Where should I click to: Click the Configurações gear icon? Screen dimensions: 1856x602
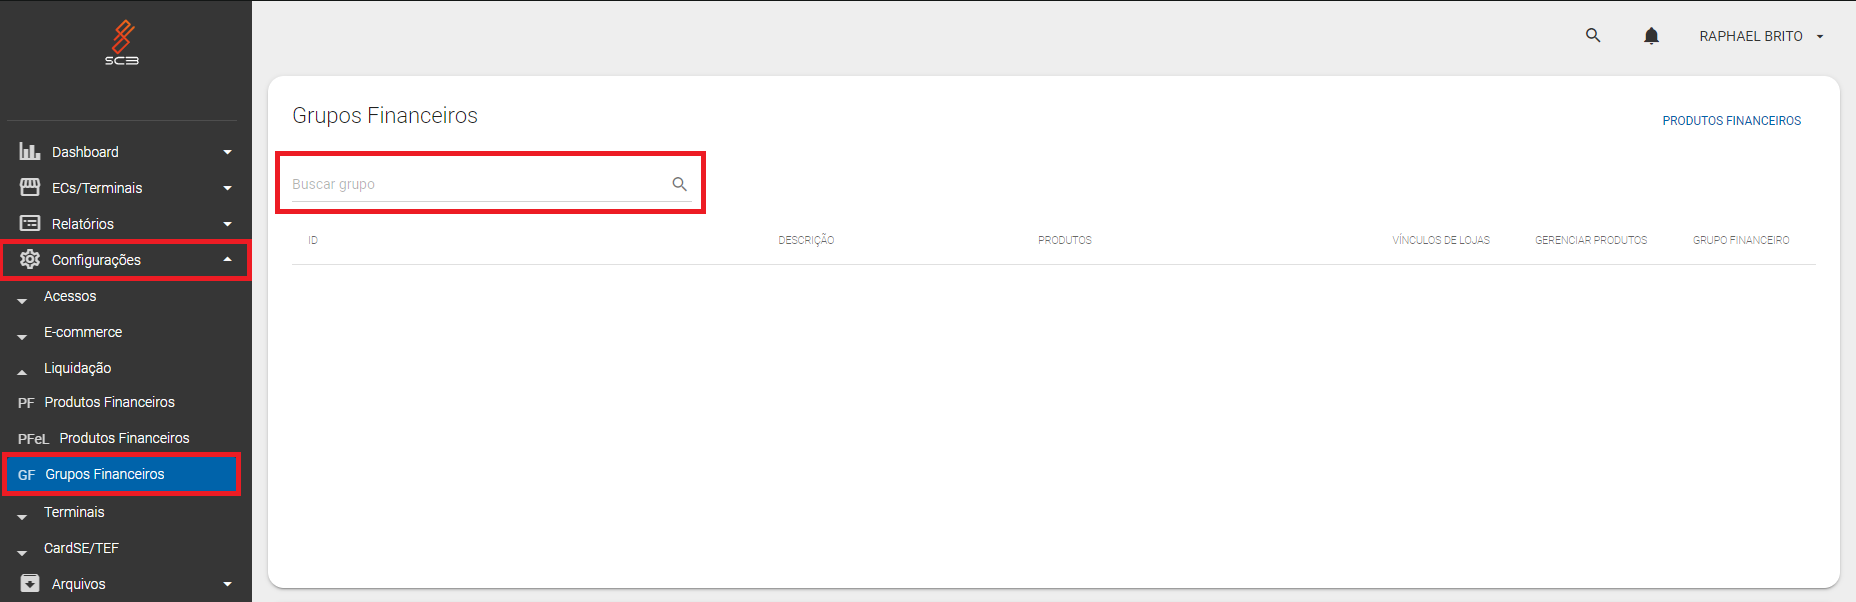pyautogui.click(x=30, y=260)
